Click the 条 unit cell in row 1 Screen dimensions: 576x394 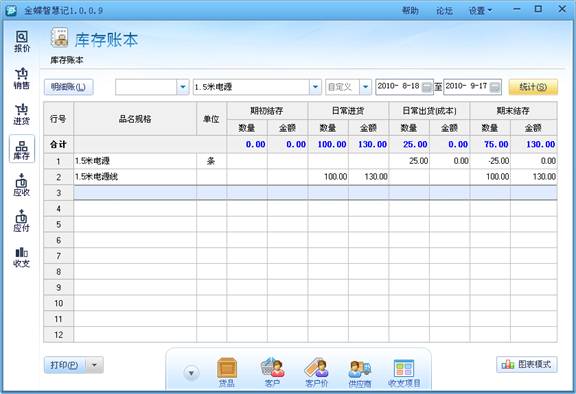[x=211, y=161]
